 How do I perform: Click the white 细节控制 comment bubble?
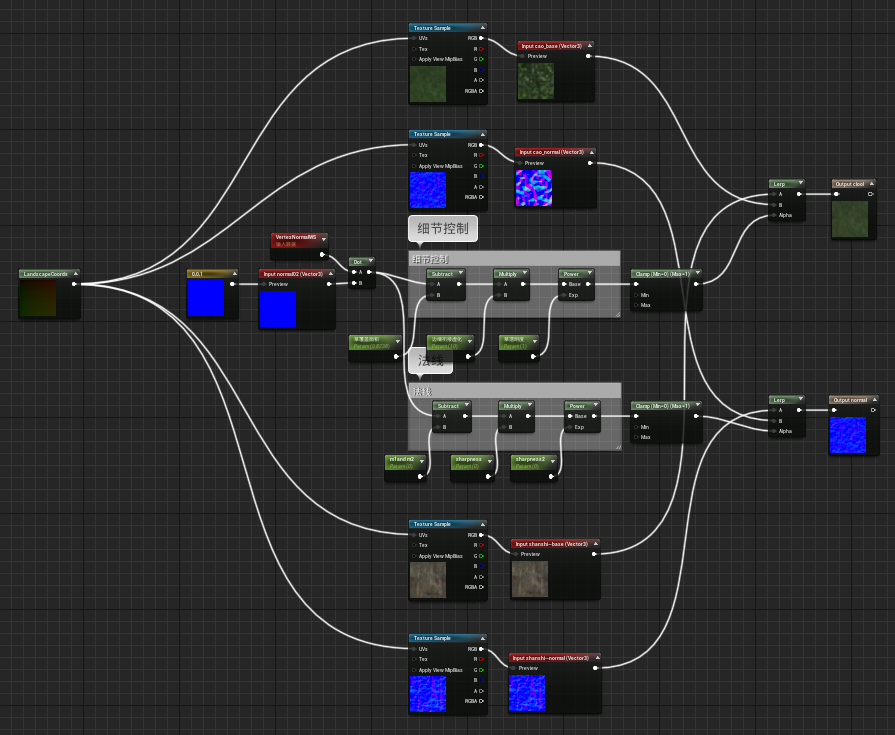(443, 229)
